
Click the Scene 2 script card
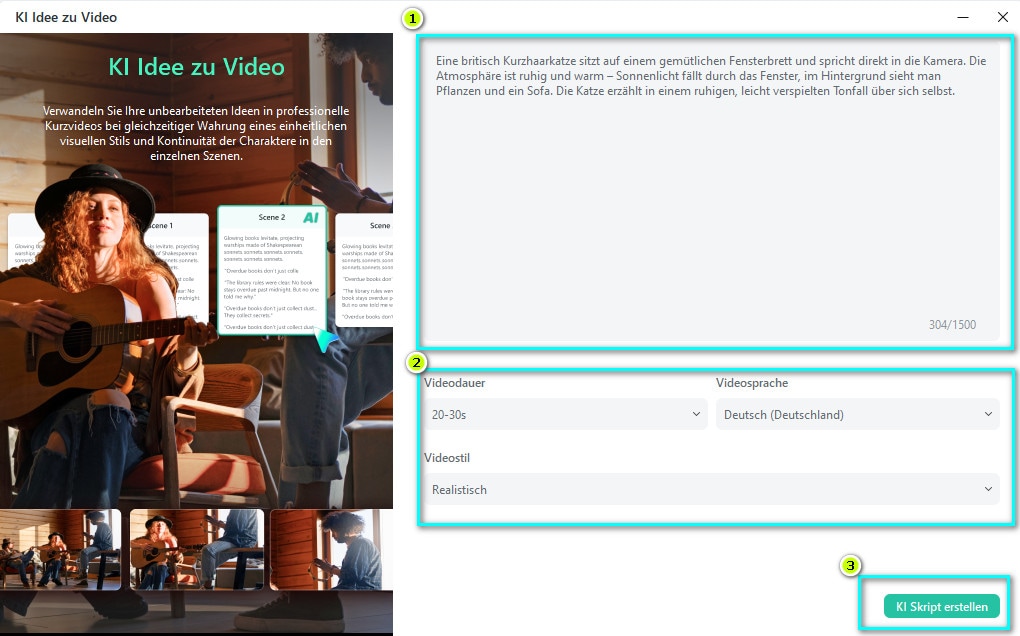pos(272,270)
